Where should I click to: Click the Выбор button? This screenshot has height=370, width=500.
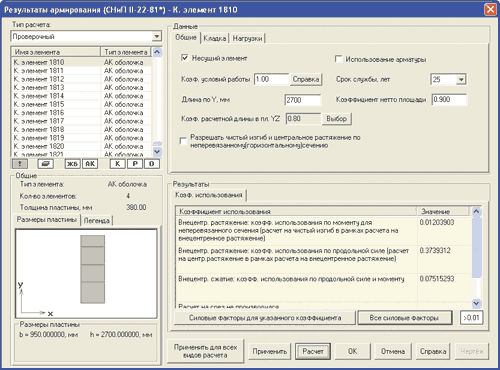[336, 119]
